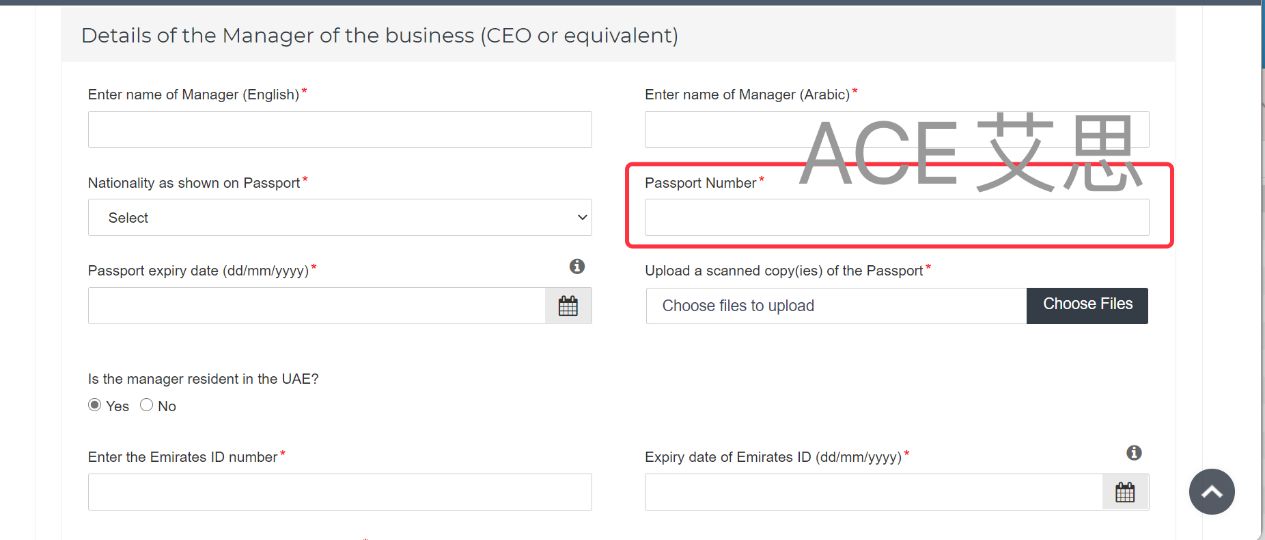This screenshot has width=1265, height=540.
Task: Click the 'Is the manager resident in the UAE?' text
Action: coord(203,379)
